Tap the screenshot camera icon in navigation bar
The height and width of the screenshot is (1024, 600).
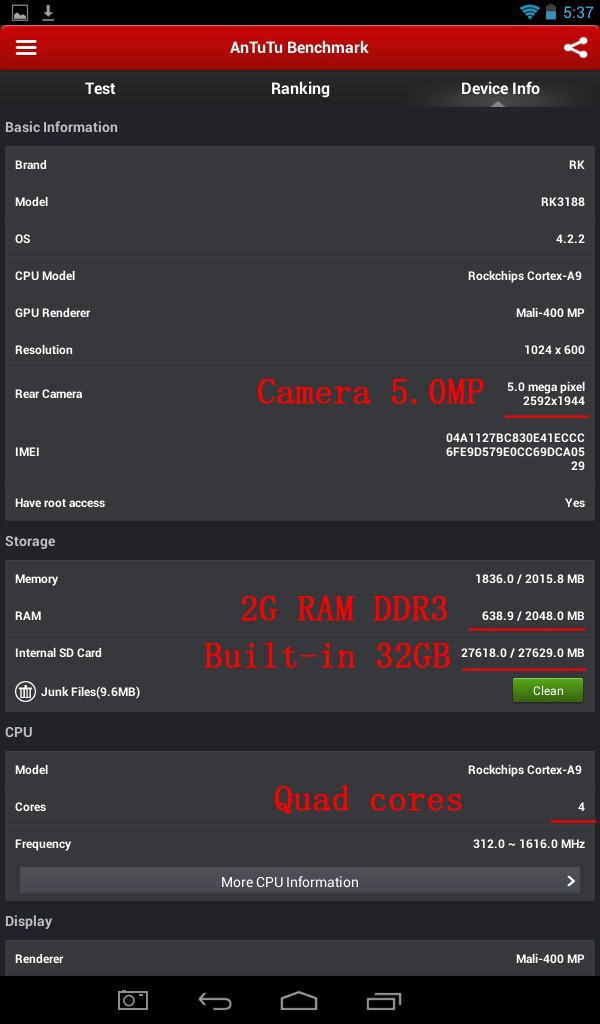click(x=133, y=1000)
